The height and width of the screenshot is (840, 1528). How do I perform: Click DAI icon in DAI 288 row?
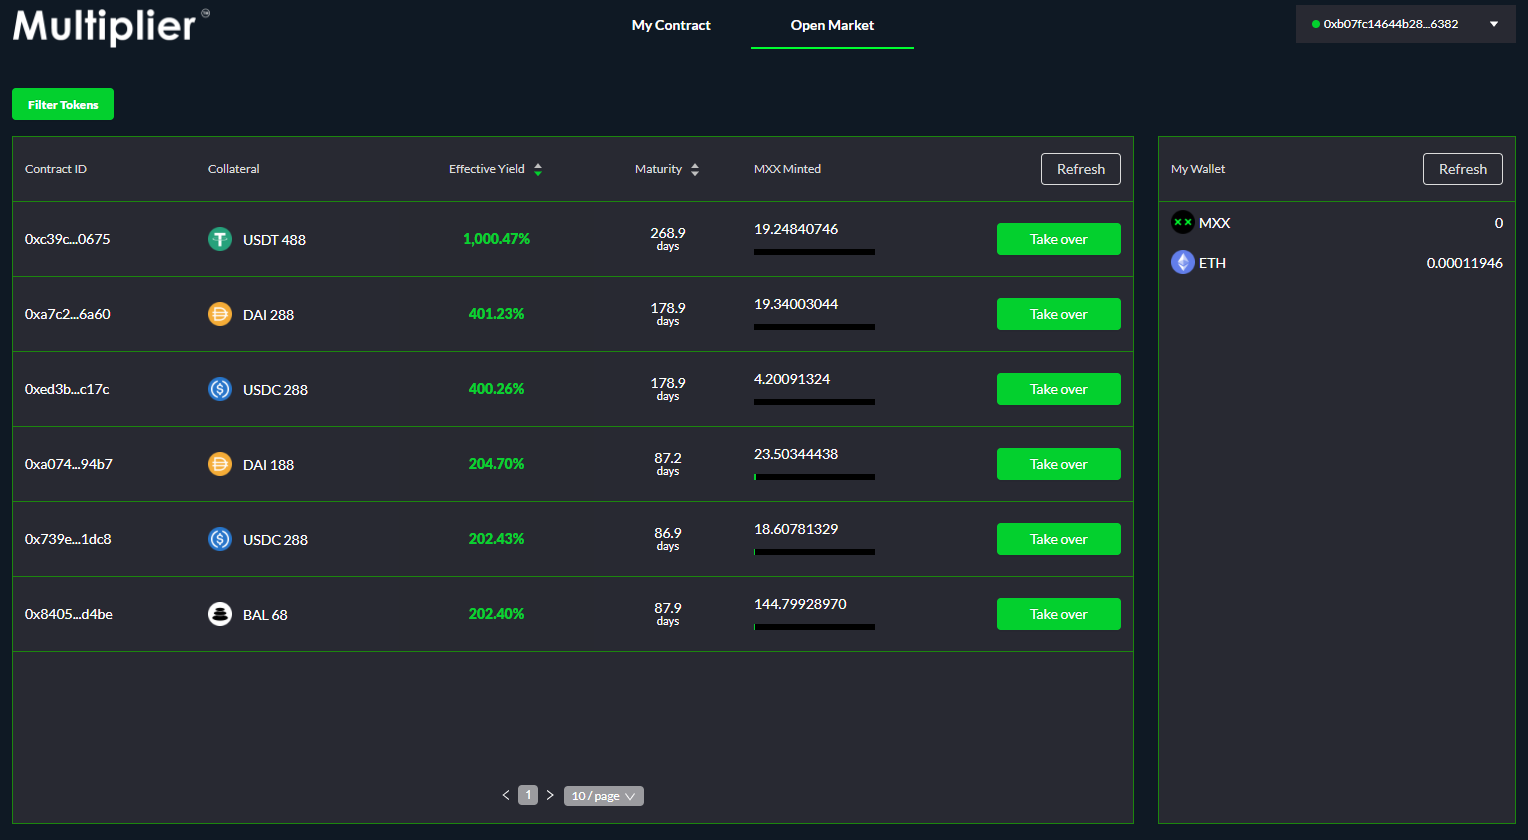220,314
